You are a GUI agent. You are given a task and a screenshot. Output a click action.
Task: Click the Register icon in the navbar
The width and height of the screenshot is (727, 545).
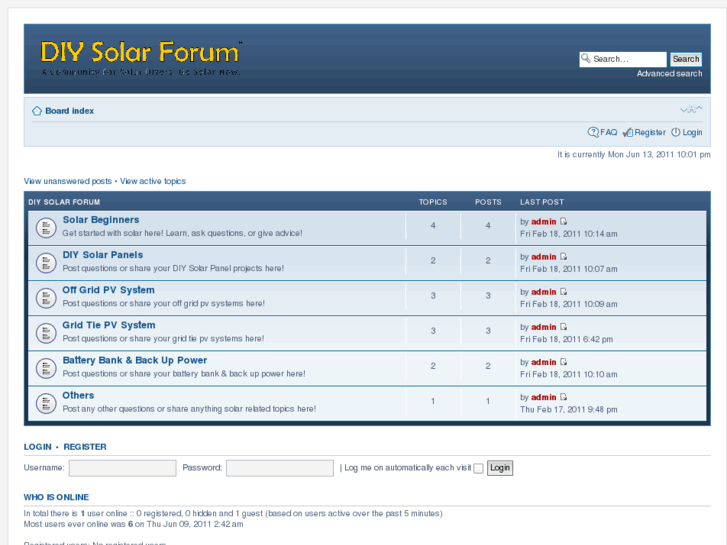(x=627, y=132)
